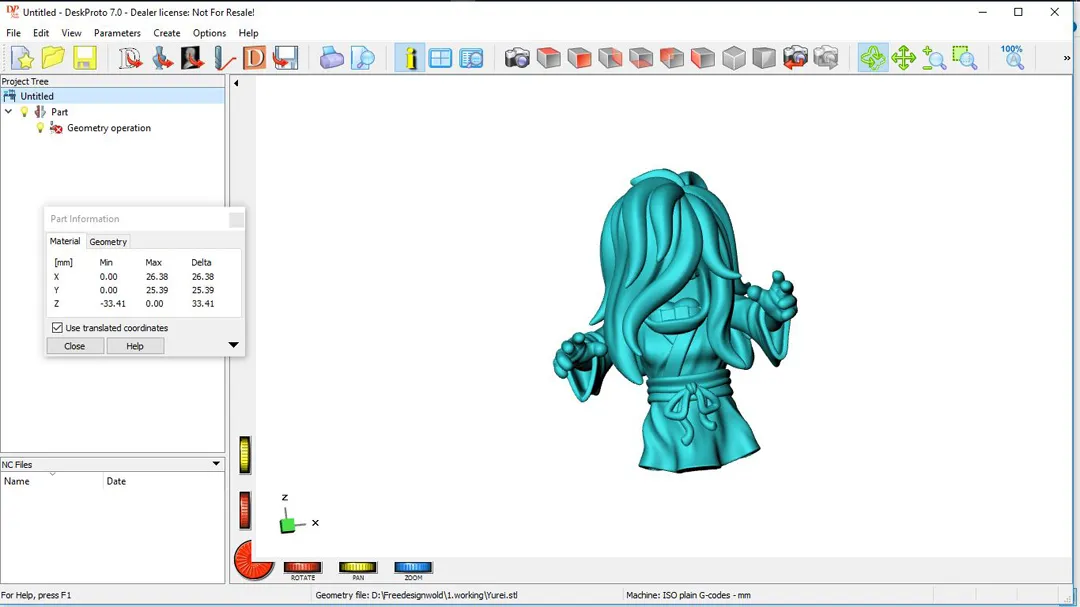Select Untitled in the Project Tree
The width and height of the screenshot is (1080, 607).
[x=37, y=96]
